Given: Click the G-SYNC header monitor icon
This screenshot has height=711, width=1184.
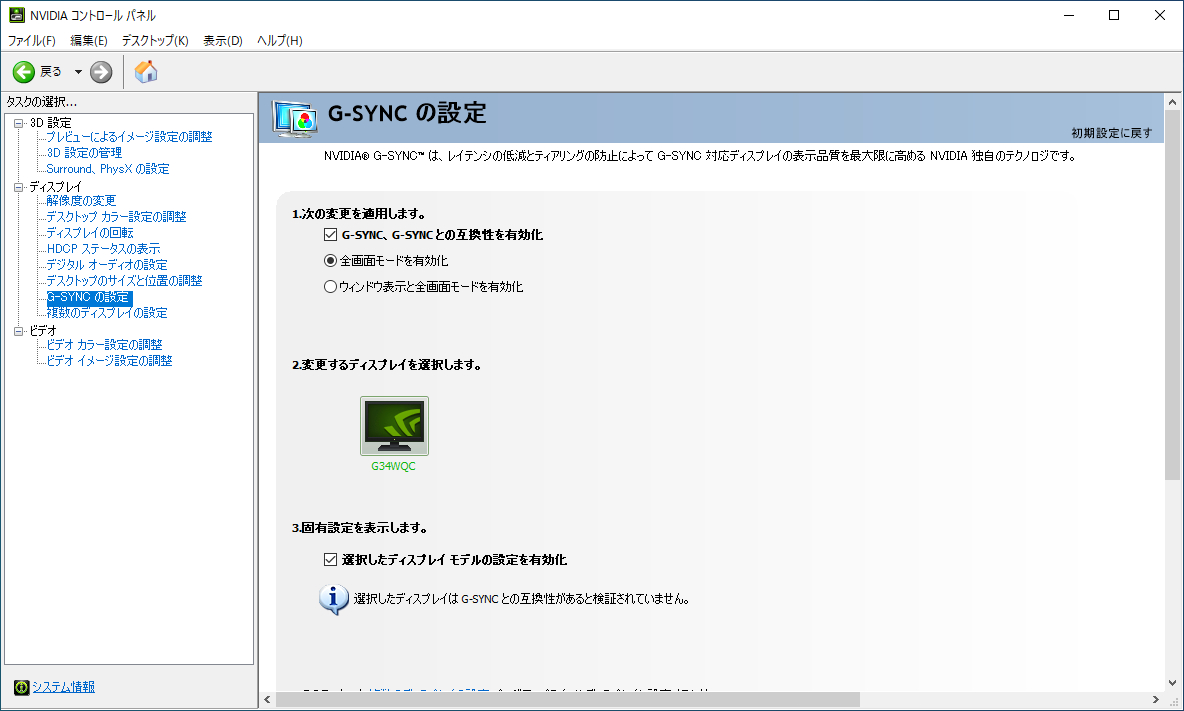Looking at the screenshot, I should click(x=294, y=118).
